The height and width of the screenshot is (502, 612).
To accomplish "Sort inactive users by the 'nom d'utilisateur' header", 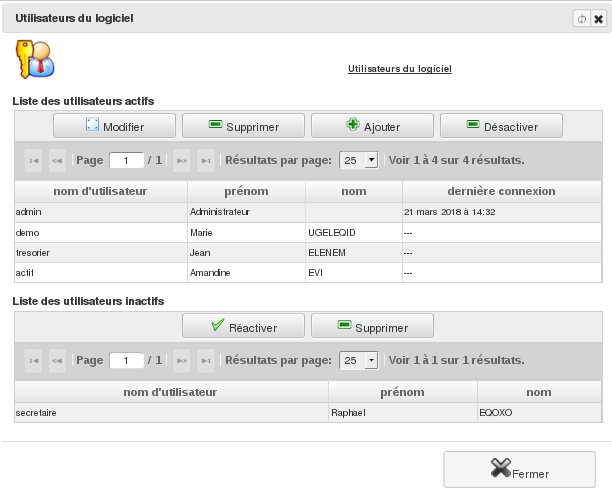I will tap(171, 392).
